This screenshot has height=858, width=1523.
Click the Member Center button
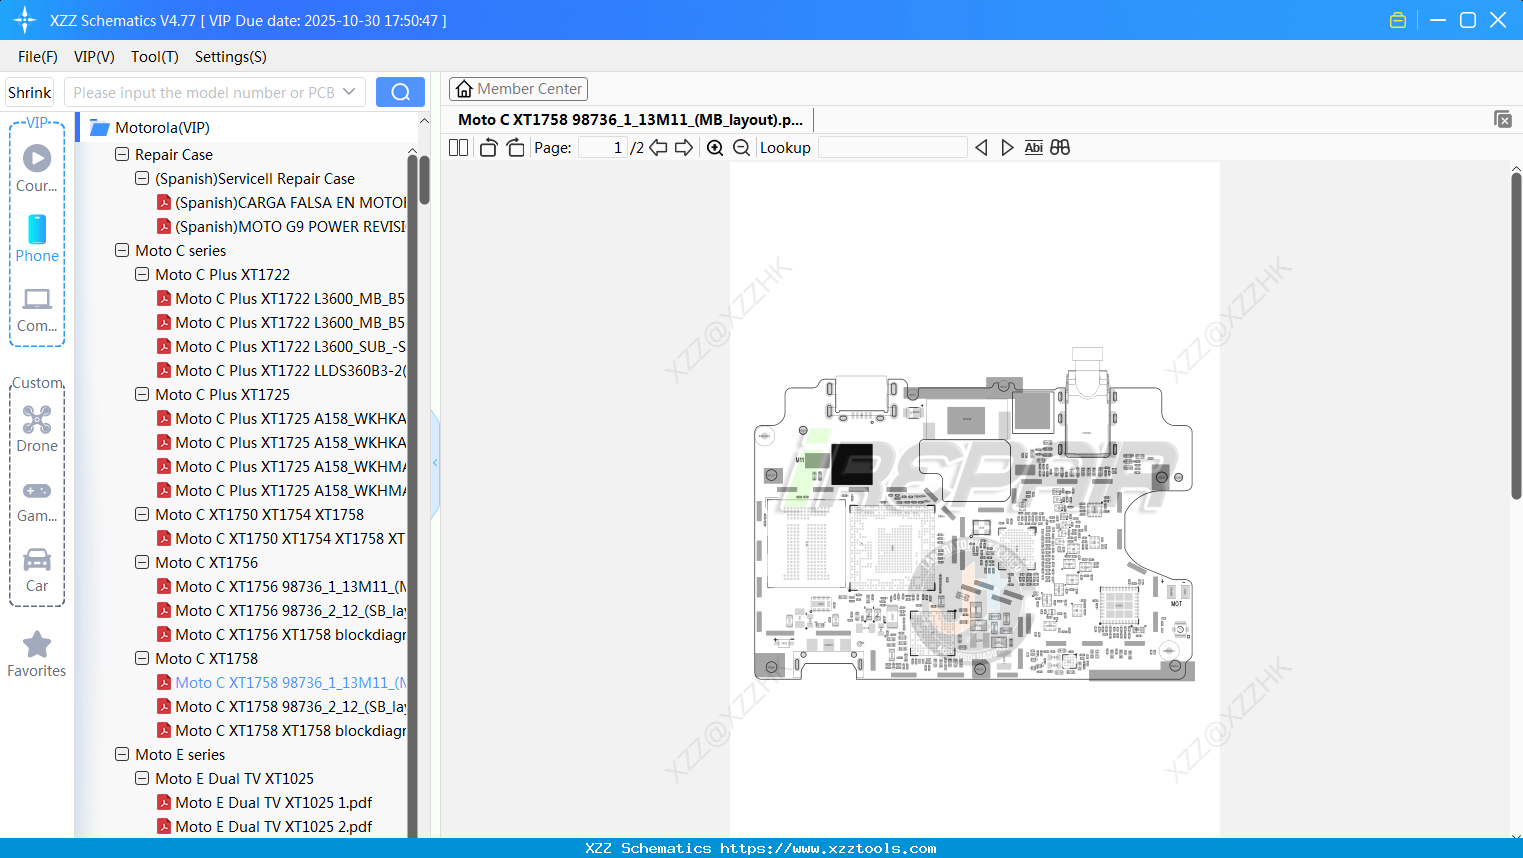(518, 88)
